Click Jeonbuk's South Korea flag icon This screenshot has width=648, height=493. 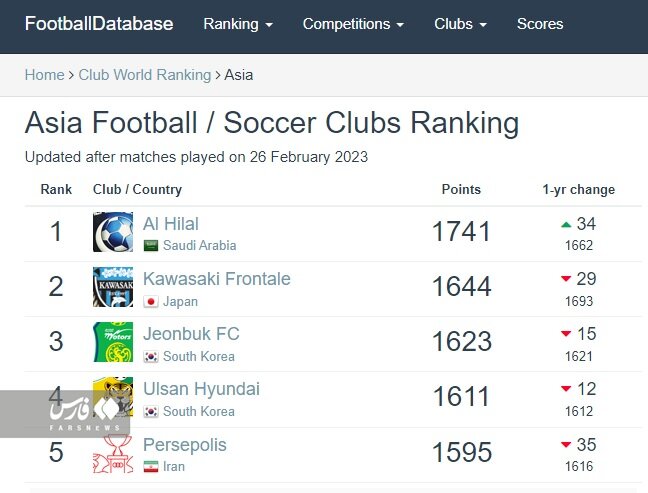pyautogui.click(x=151, y=356)
